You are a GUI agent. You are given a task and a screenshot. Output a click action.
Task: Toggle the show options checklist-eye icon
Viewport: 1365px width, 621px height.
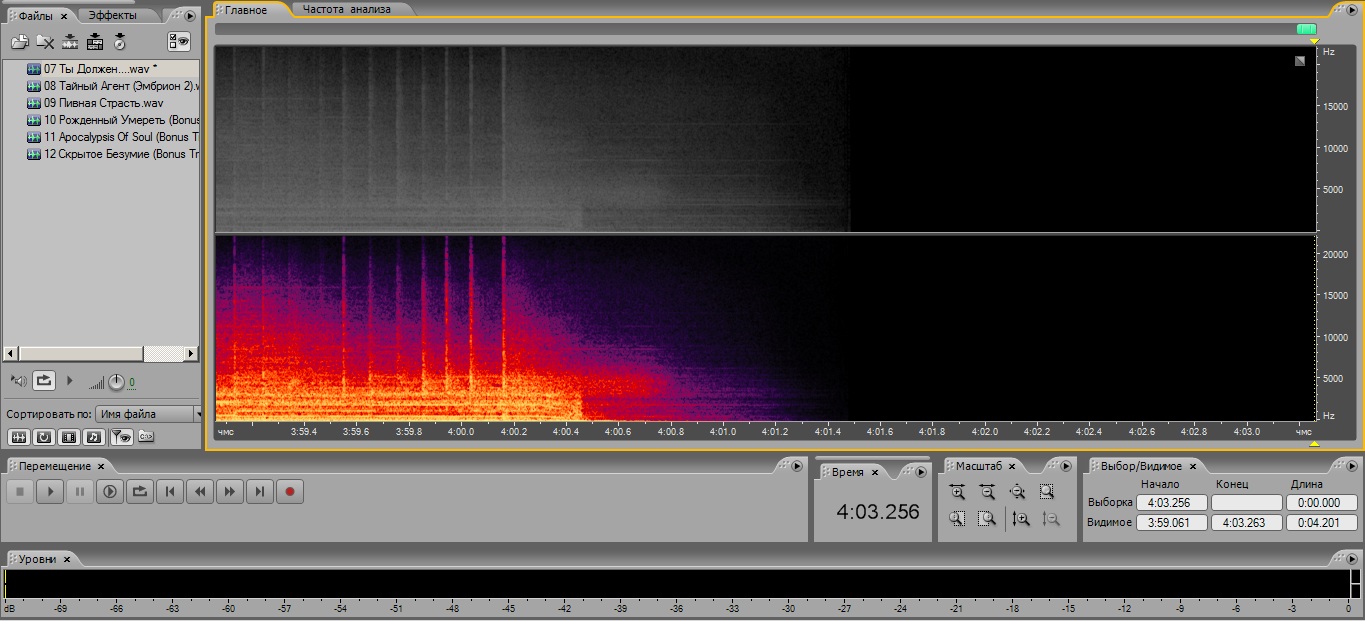pos(179,42)
